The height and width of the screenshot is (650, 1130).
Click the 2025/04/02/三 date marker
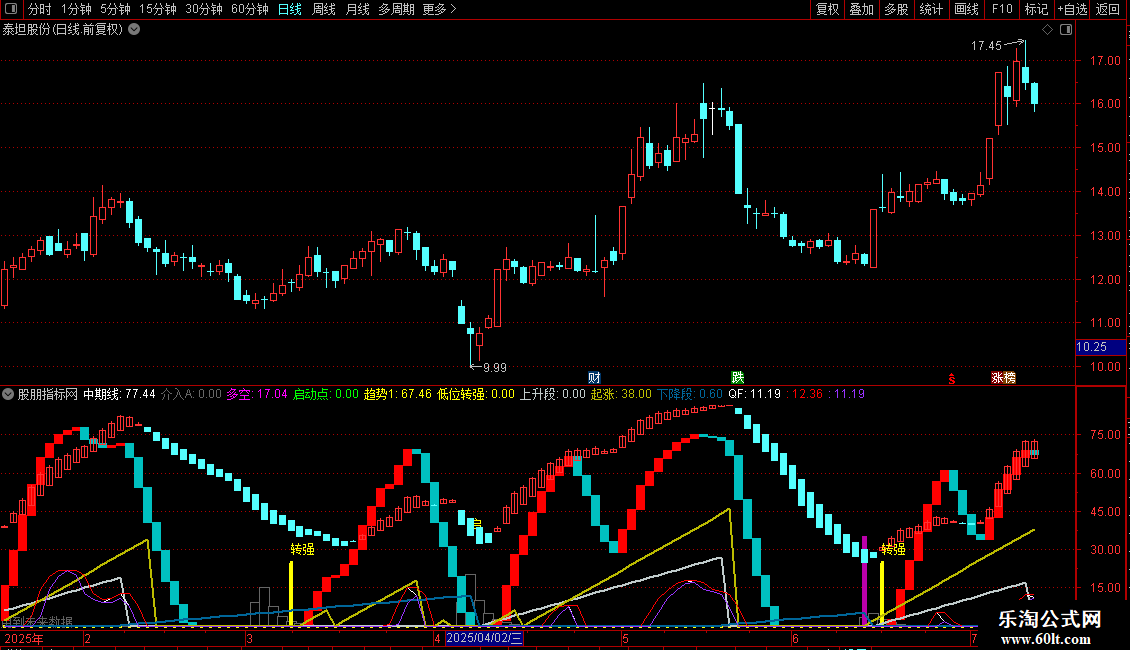click(x=484, y=638)
